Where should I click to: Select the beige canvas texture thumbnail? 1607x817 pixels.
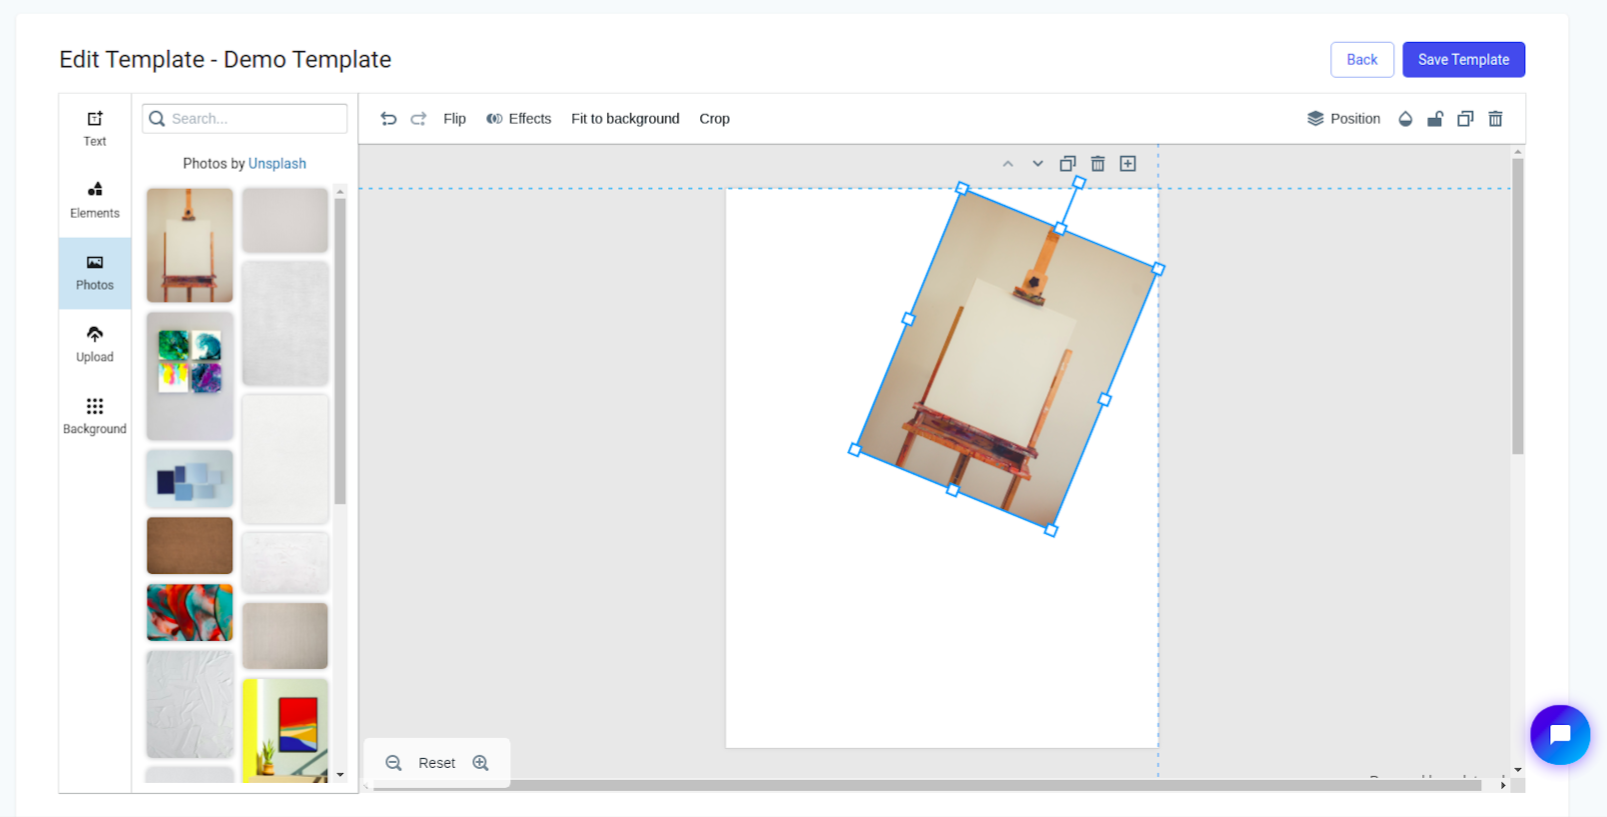(285, 636)
